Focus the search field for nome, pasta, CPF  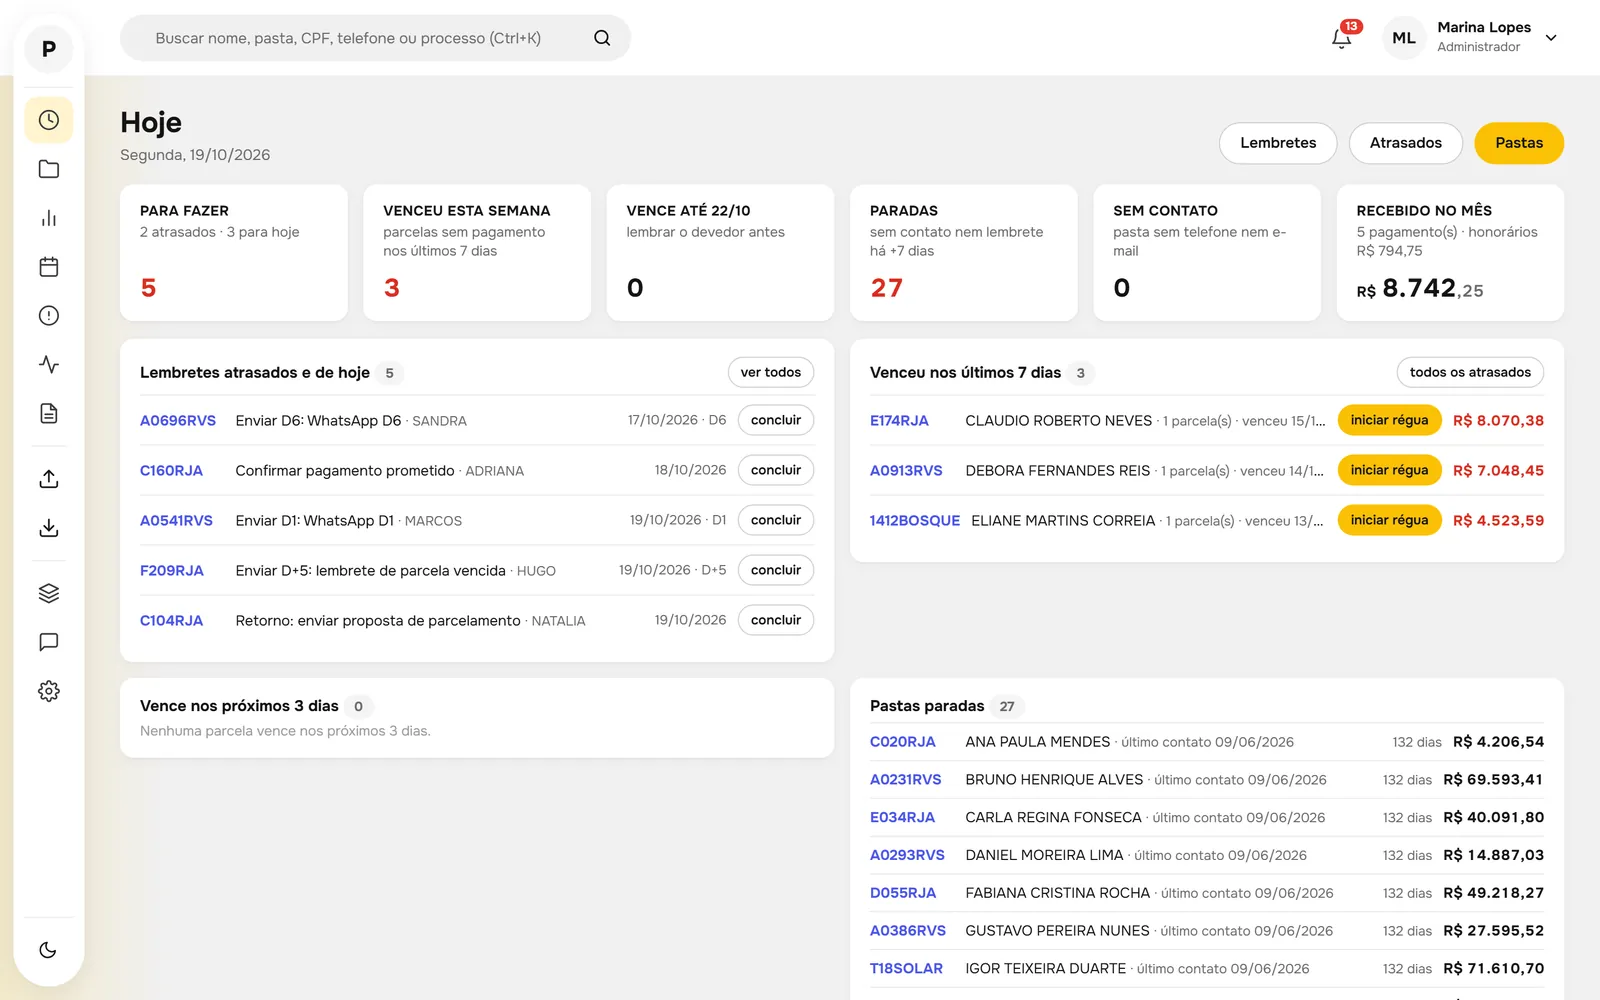tap(375, 38)
